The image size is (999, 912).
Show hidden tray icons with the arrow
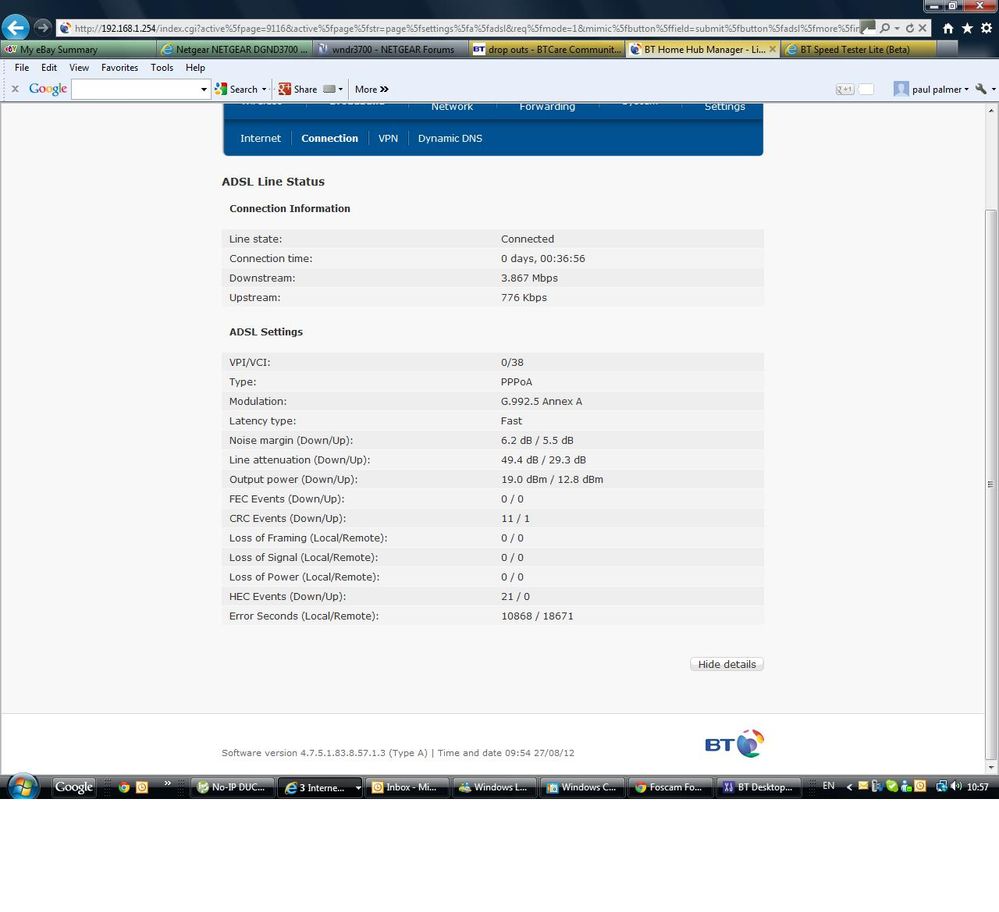(849, 787)
